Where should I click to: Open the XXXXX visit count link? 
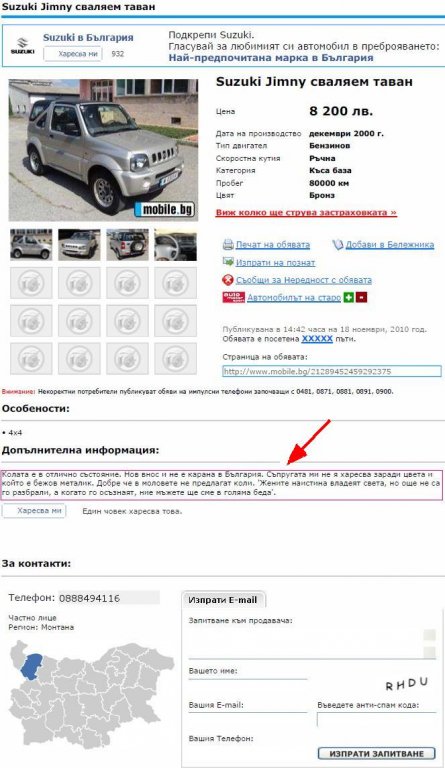(317, 338)
